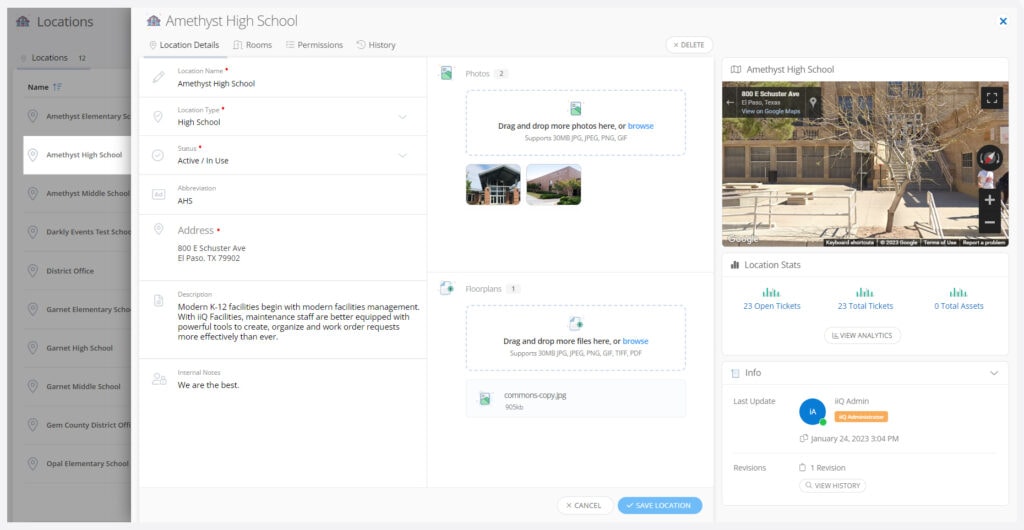The image size is (1024, 530).
Task: Click the Keyboard shortcuts map link
Action: coord(849,243)
